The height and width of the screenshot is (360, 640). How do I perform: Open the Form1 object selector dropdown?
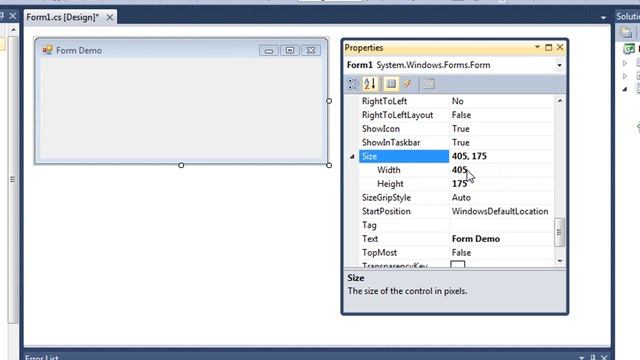[x=559, y=65]
